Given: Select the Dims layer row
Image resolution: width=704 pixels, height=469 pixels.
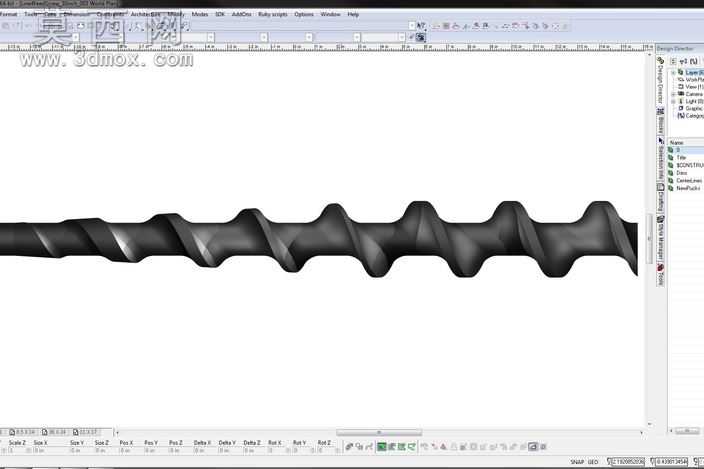Looking at the screenshot, I should 686,173.
